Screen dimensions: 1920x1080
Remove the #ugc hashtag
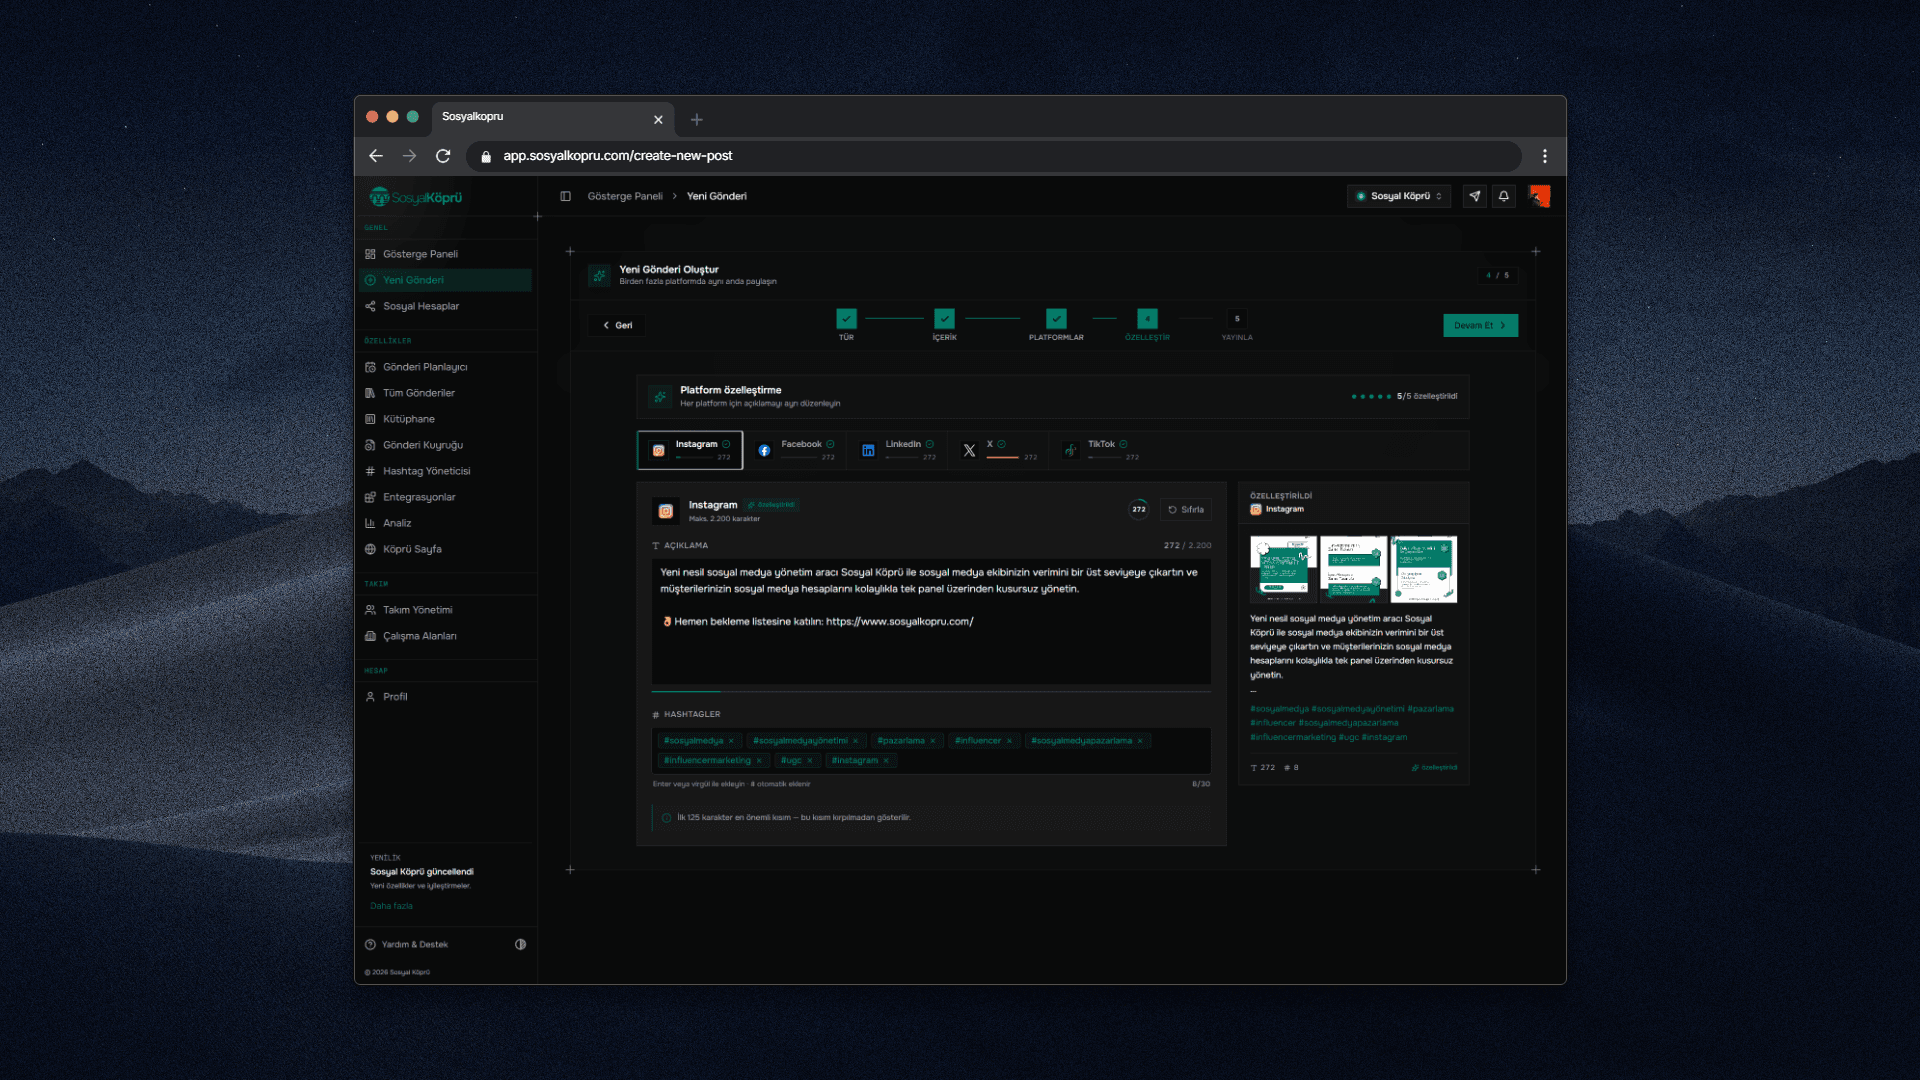pyautogui.click(x=810, y=761)
